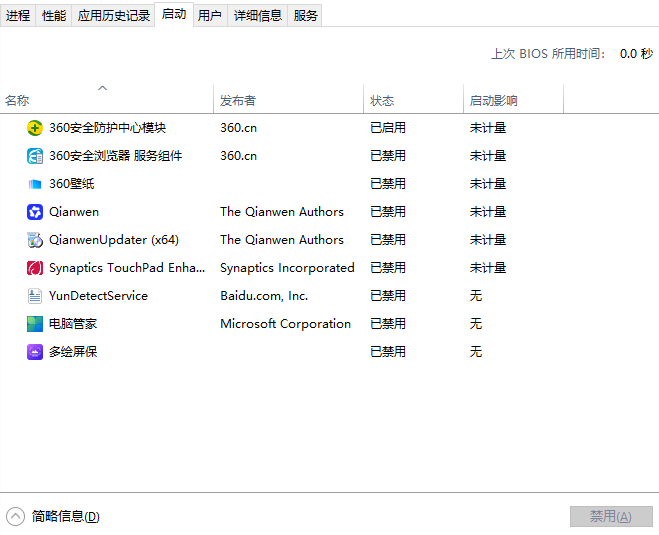Viewport: 659px width, 535px height.
Task: Click the 0.0 秒 BIOS time value
Action: click(x=636, y=54)
